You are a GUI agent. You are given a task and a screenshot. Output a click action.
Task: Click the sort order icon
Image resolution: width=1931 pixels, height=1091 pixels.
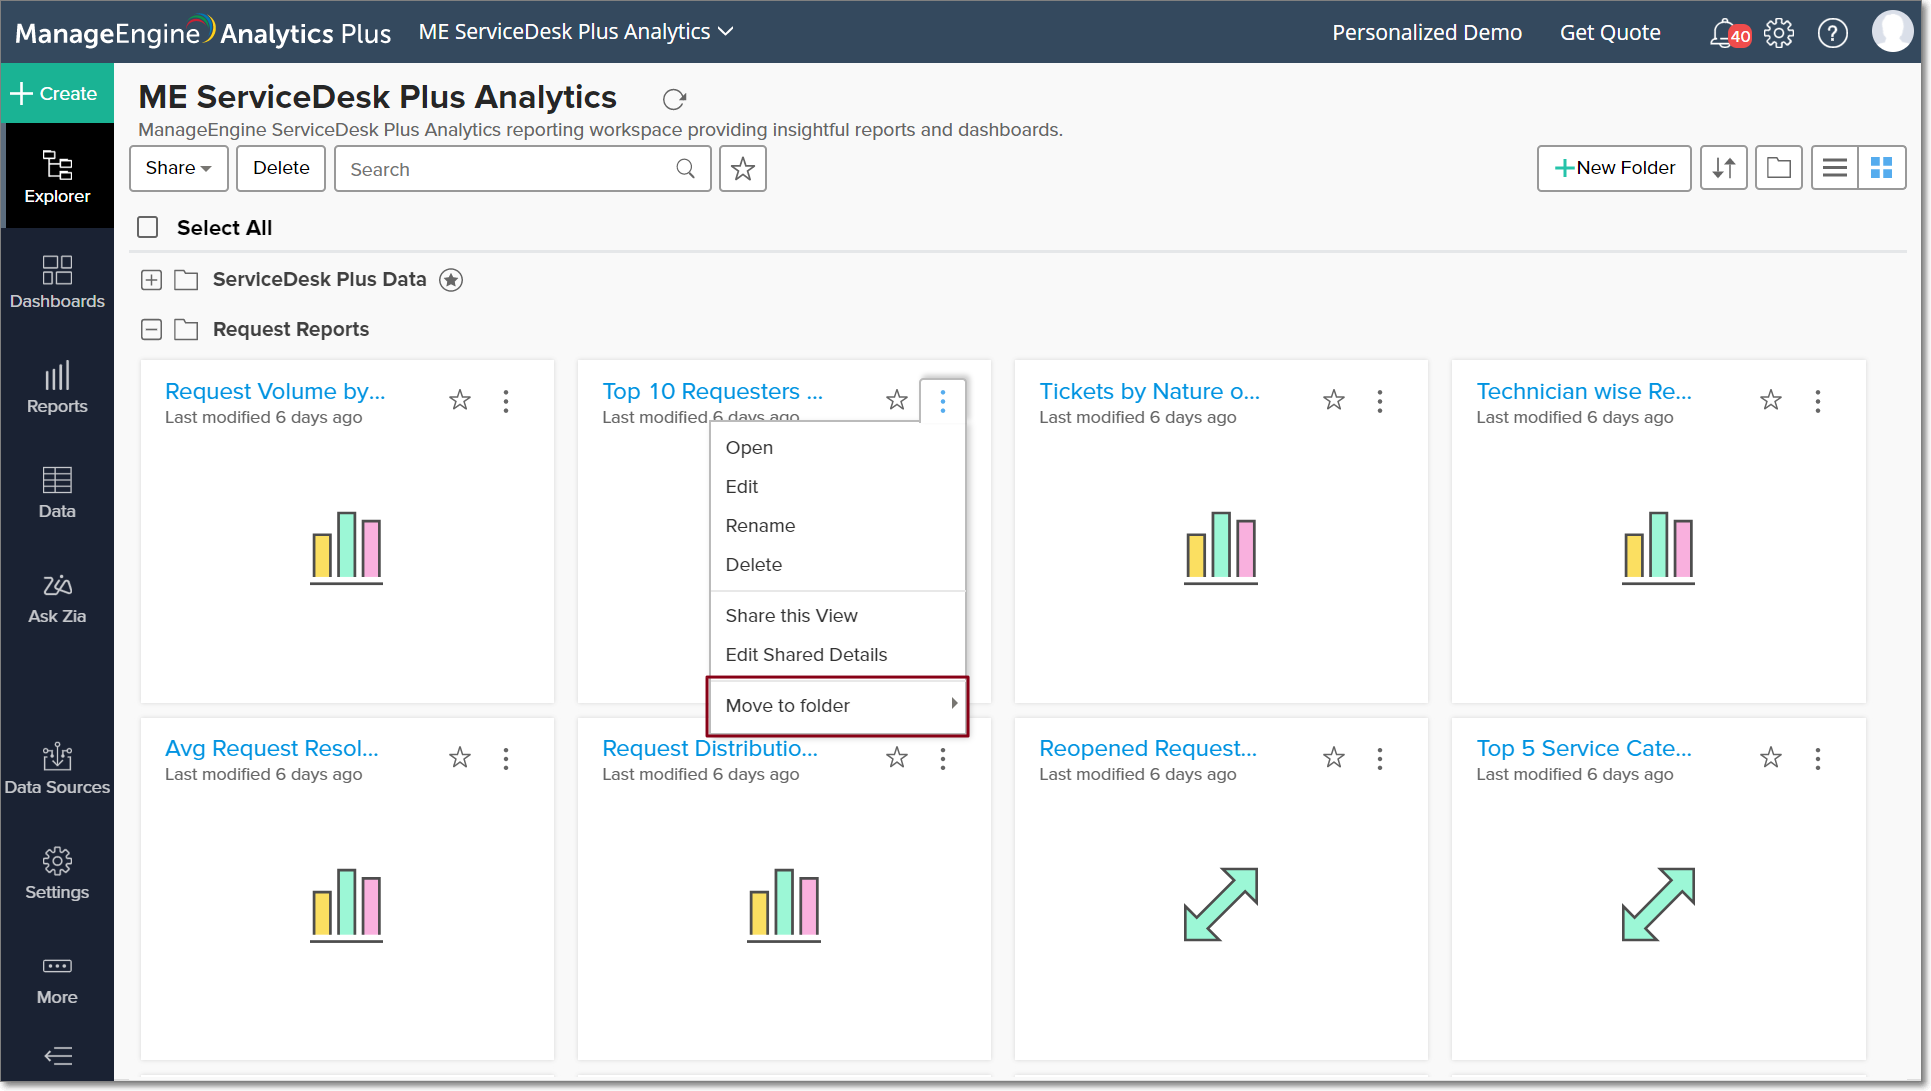click(1723, 168)
